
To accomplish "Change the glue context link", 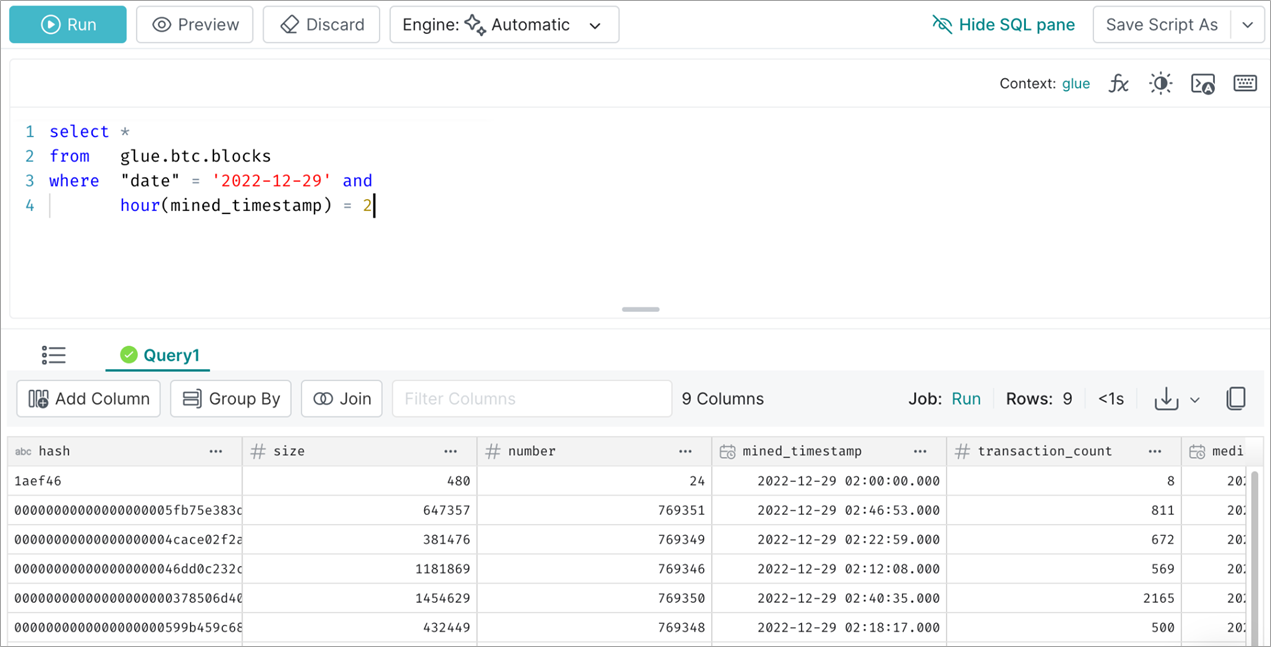I will click(x=1076, y=84).
